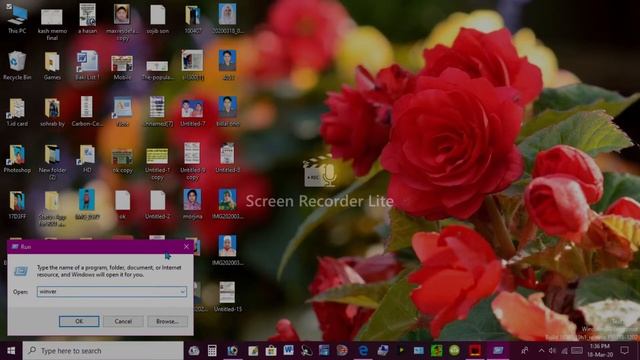Open the Recycle Bin icon
The image size is (640, 360).
click(17, 65)
